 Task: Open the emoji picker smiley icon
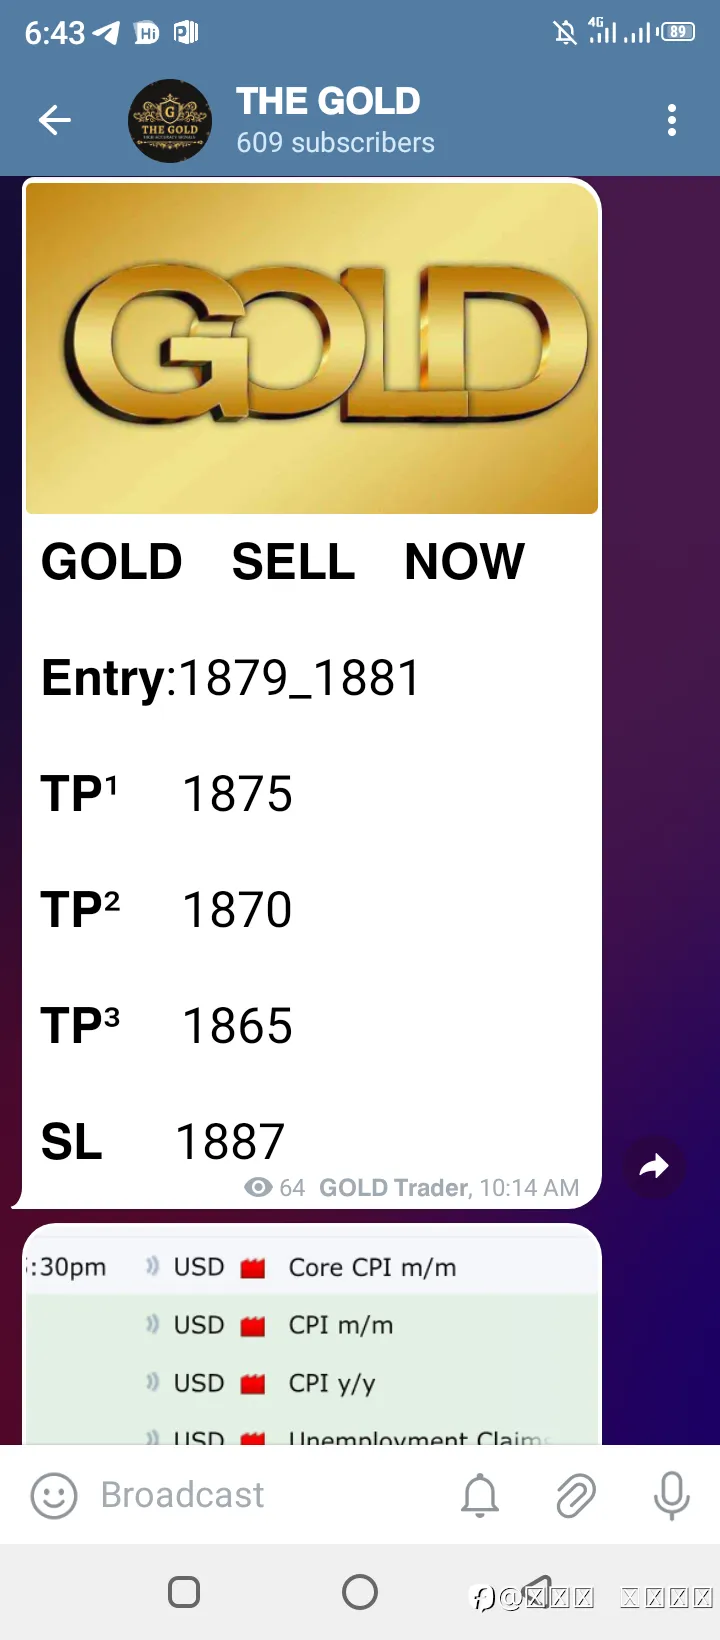54,1496
